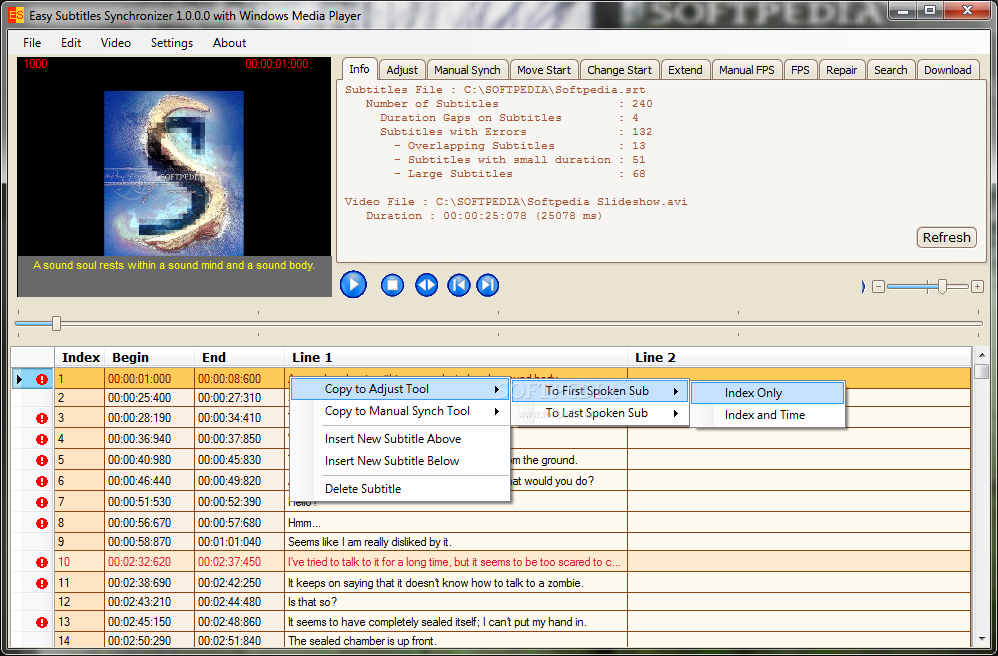Click the End column header
This screenshot has height=656, width=998.
[x=239, y=358]
